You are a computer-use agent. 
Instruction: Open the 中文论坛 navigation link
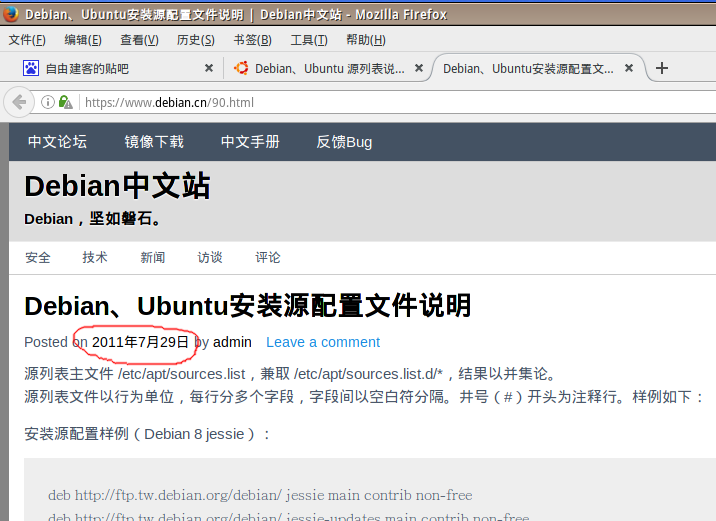pos(57,142)
